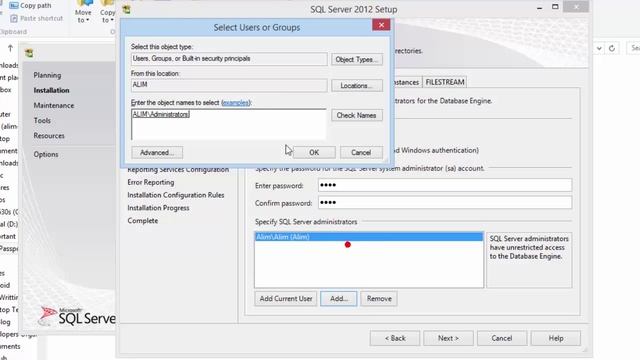This screenshot has height=360, width=640.
Task: Select the Complete setup step
Action: pos(142,221)
